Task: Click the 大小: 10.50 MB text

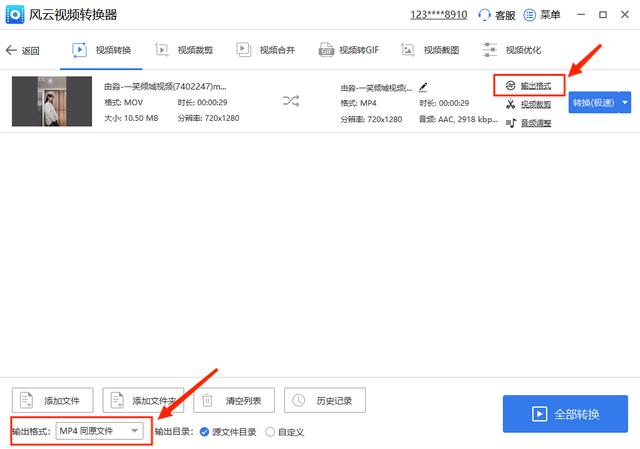Action: [131, 118]
